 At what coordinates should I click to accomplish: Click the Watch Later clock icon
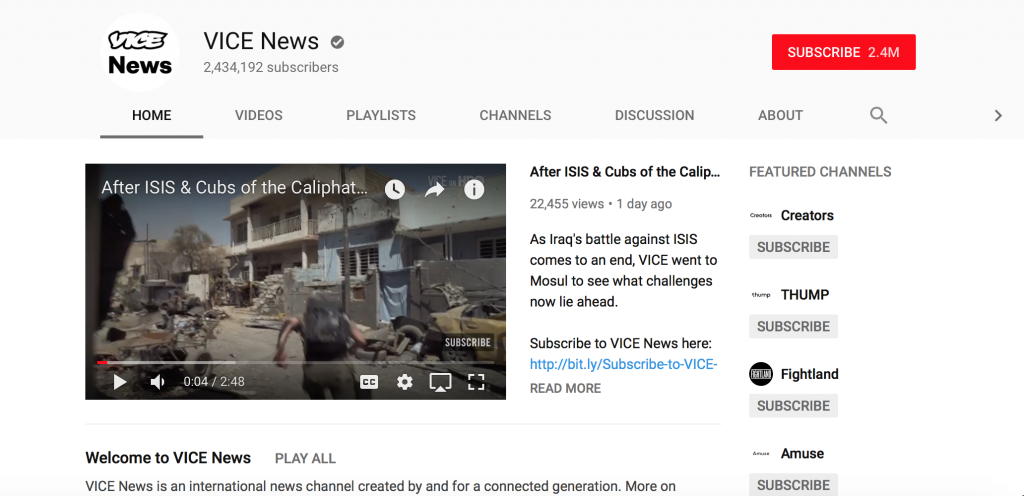tap(395, 189)
